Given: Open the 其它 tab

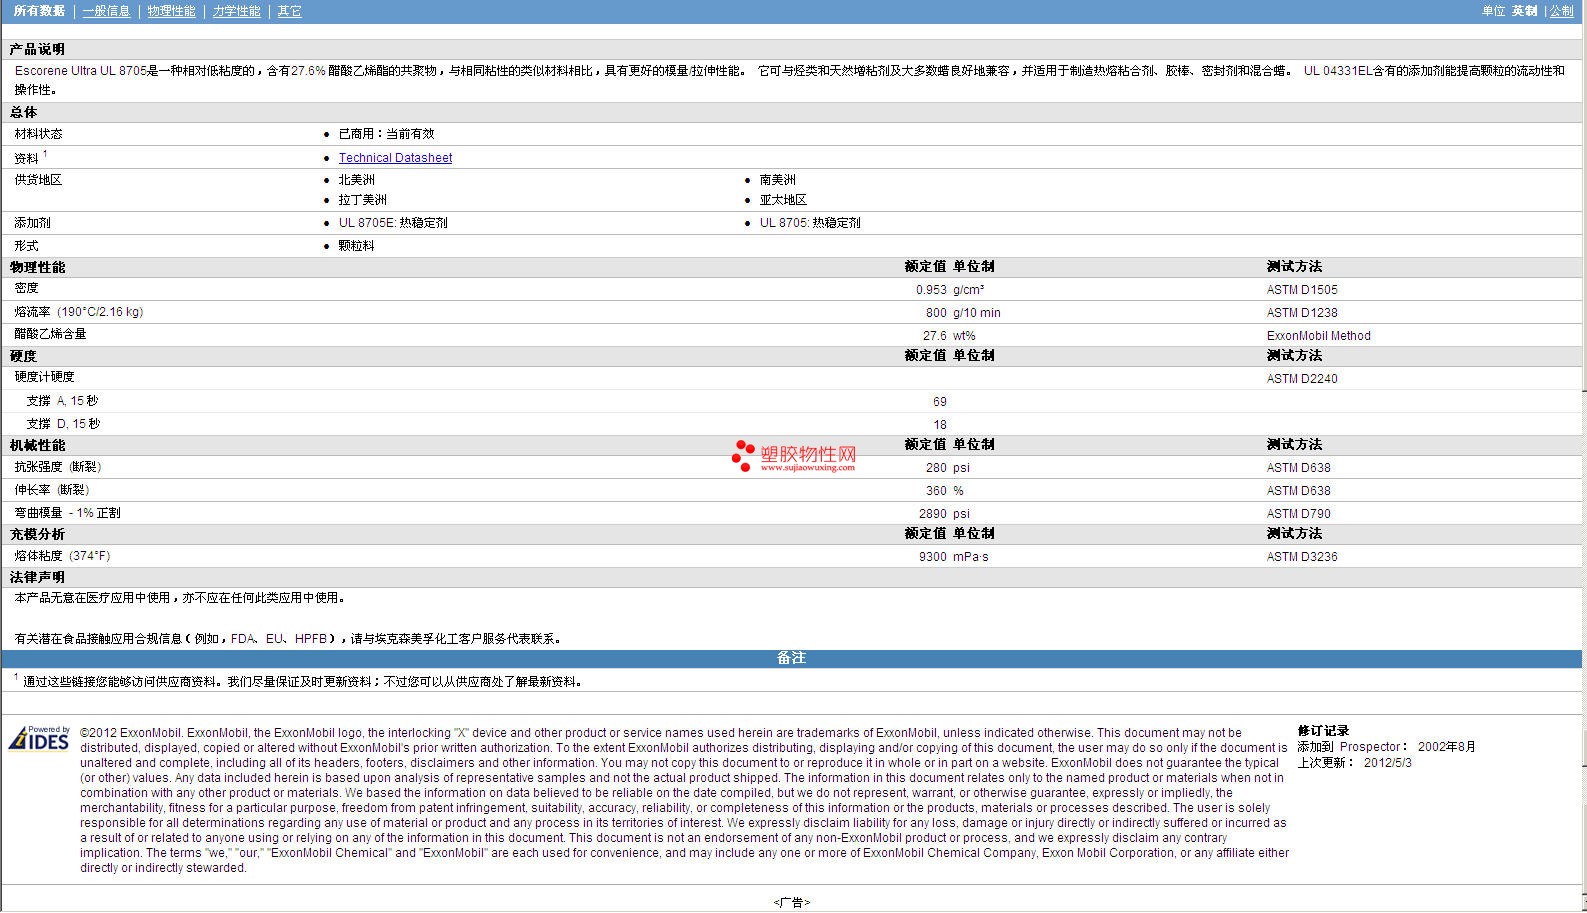Looking at the screenshot, I should (289, 11).
